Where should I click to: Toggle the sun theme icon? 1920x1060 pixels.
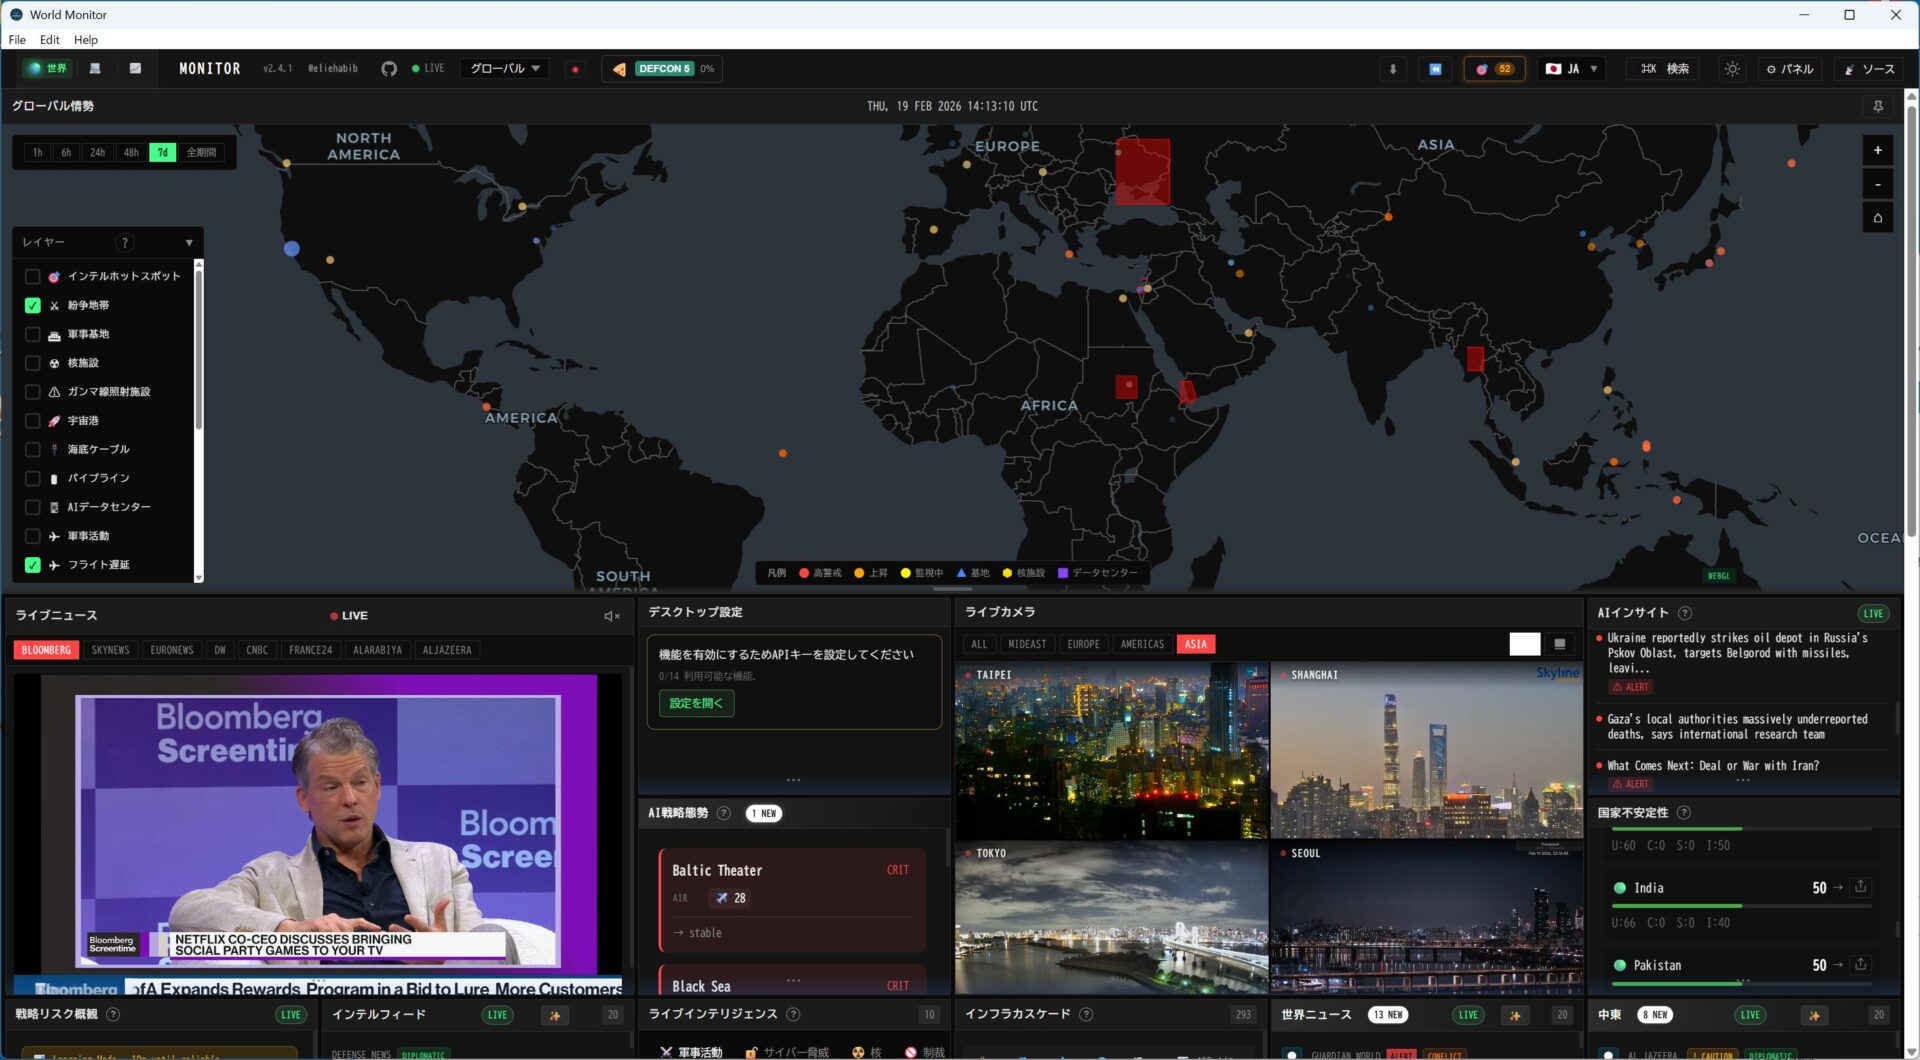click(x=1732, y=69)
